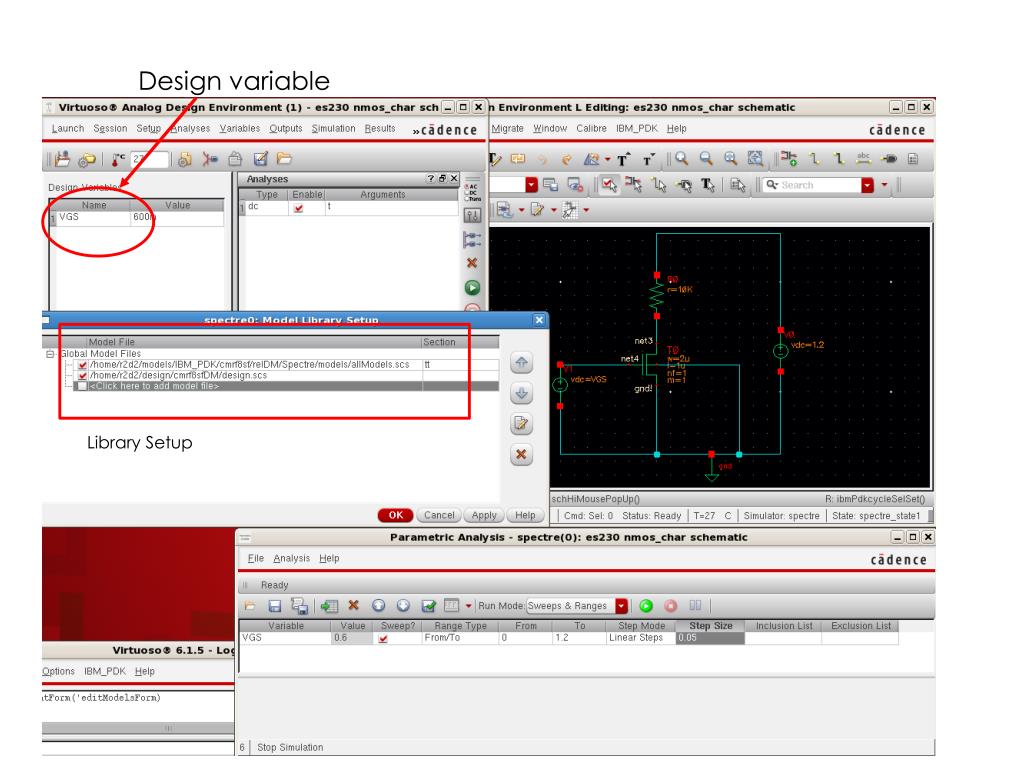Click the Create Pin icon in schematic toolbar
This screenshot has height=768, width=1024.
click(889, 159)
